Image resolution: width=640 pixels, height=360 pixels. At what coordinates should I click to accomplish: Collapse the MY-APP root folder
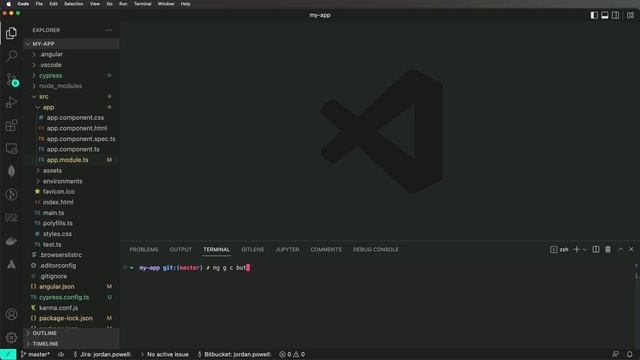click(x=71, y=44)
